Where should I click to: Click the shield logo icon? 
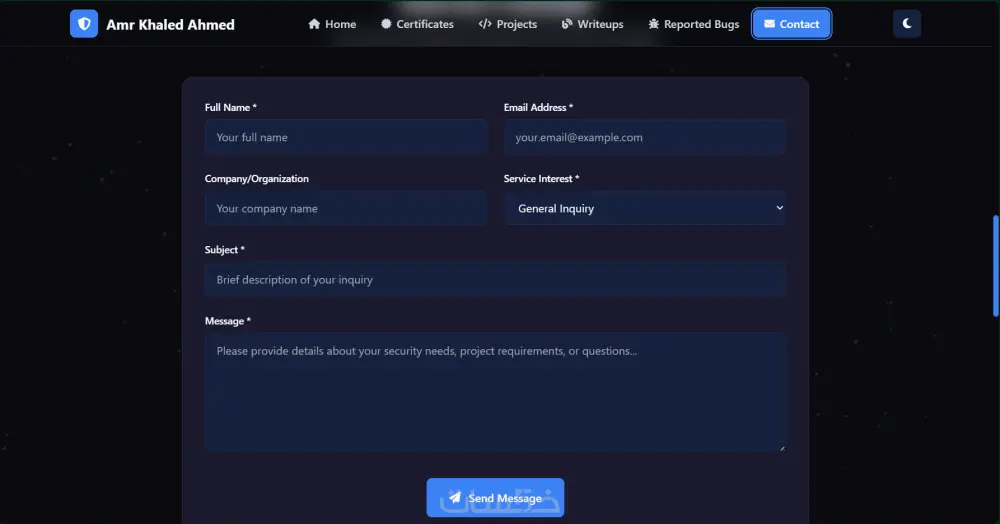pyautogui.click(x=84, y=24)
